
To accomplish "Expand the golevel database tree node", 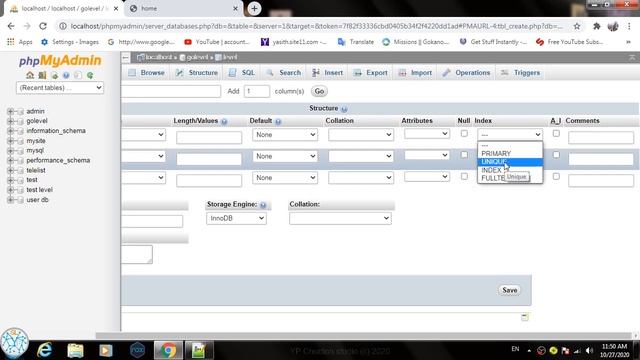I will (10, 121).
